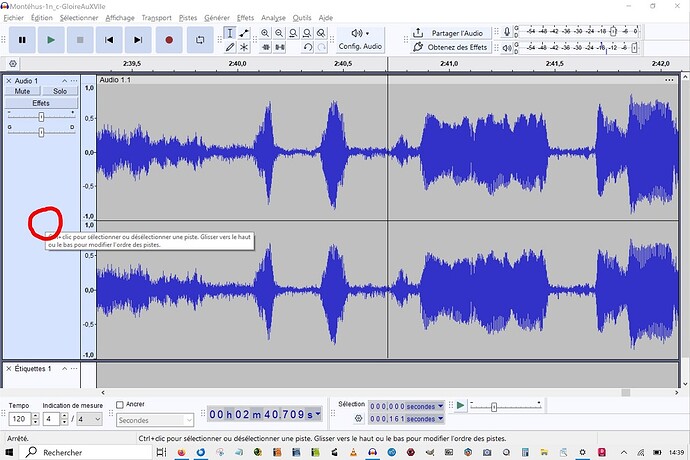Mute the Audio 1 track

point(21,91)
